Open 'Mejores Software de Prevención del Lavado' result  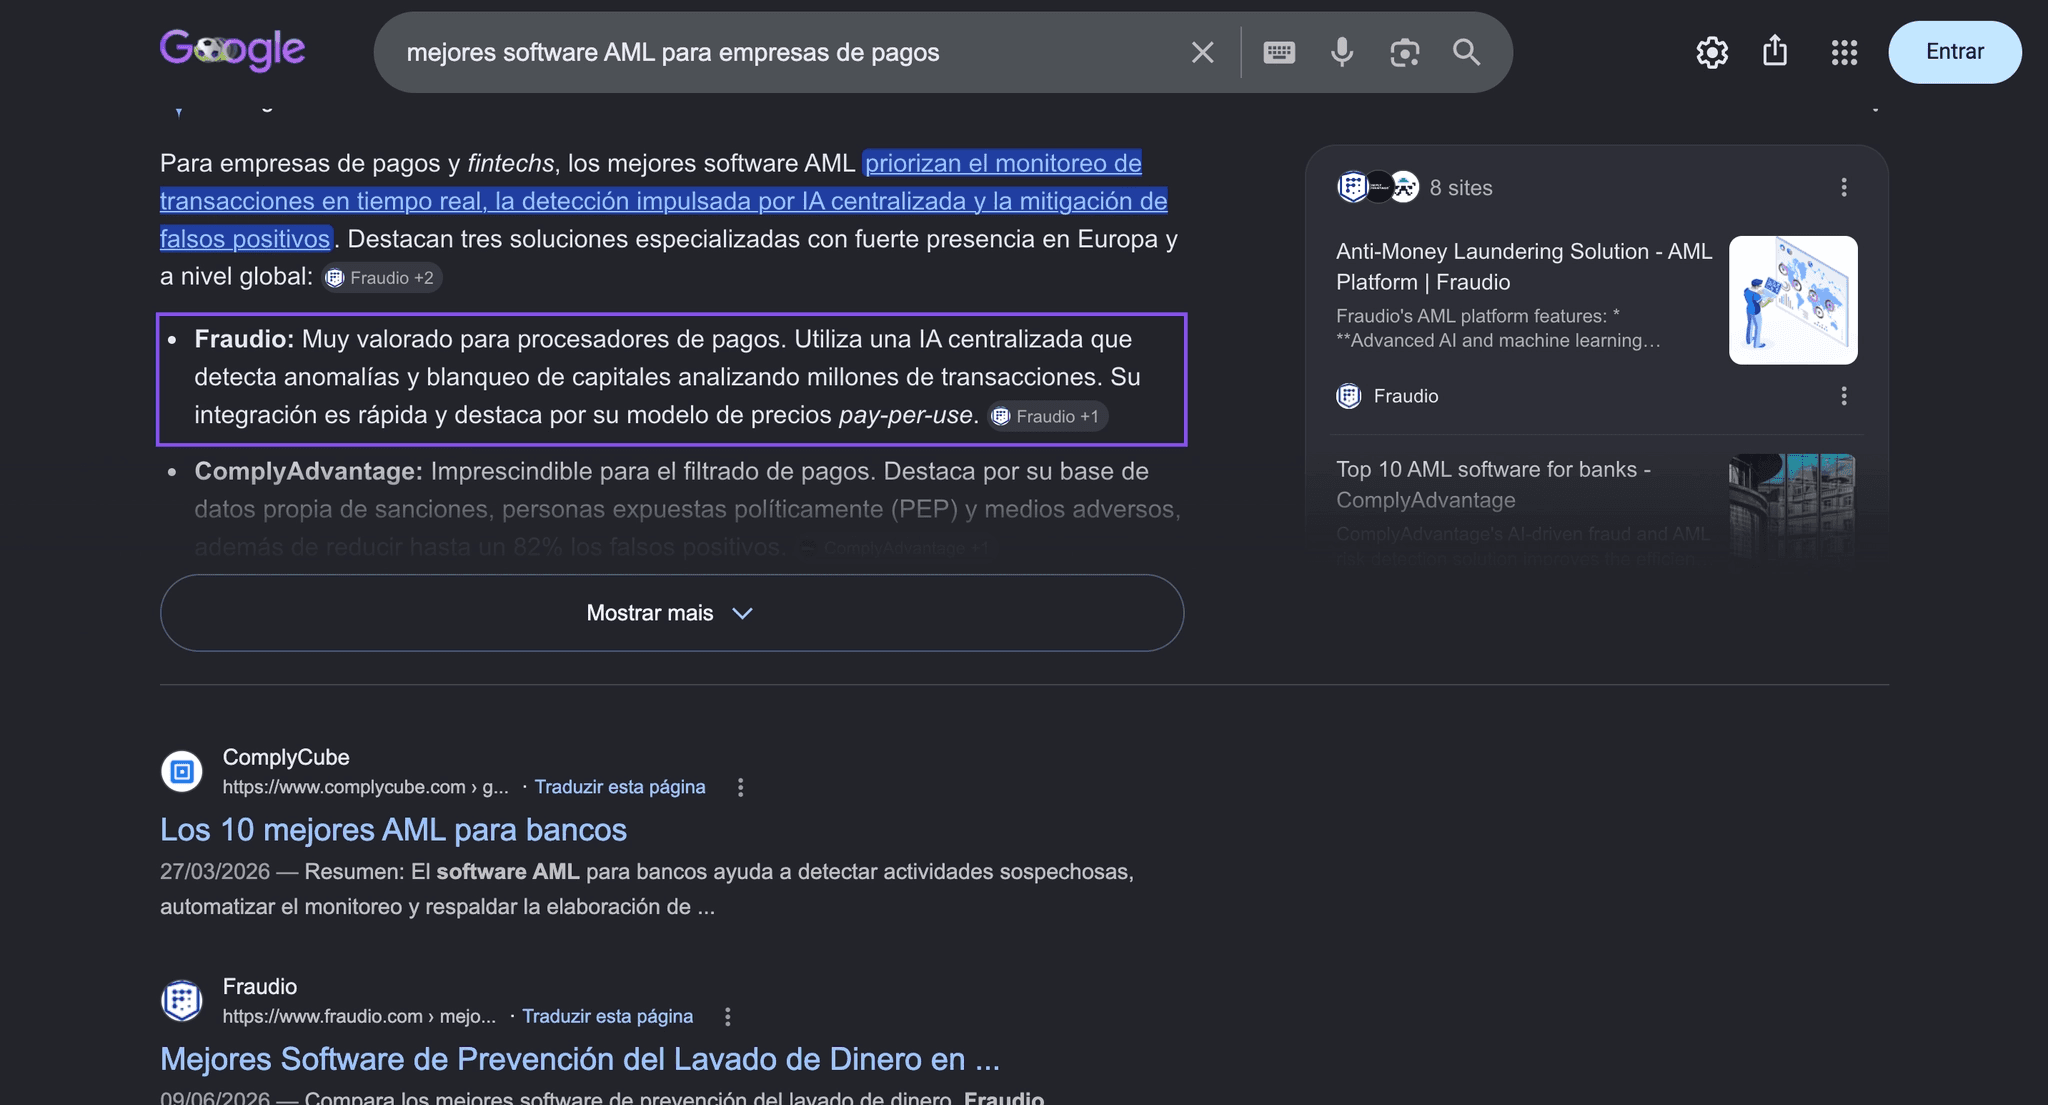(x=580, y=1059)
